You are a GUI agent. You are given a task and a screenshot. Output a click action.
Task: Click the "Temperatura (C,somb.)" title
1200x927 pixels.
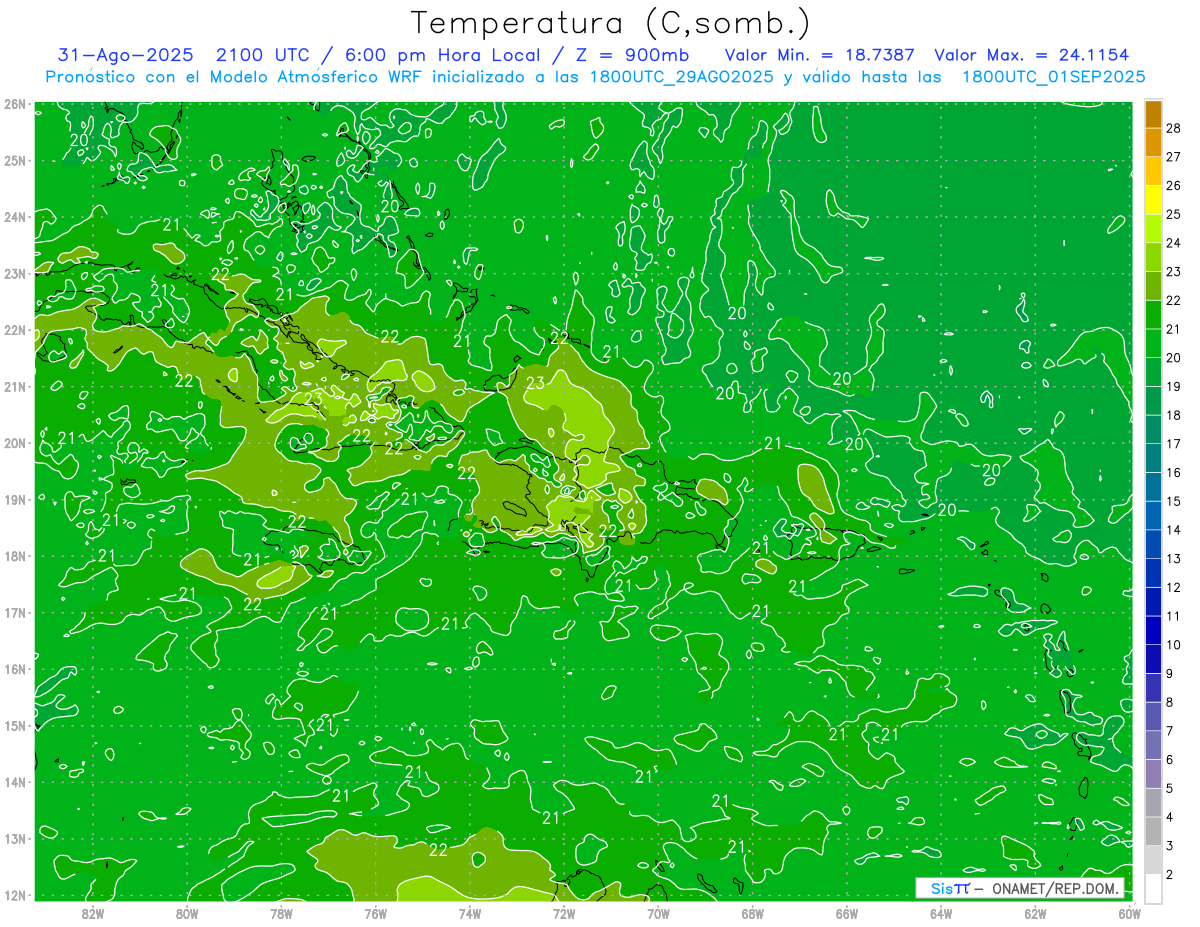click(610, 22)
